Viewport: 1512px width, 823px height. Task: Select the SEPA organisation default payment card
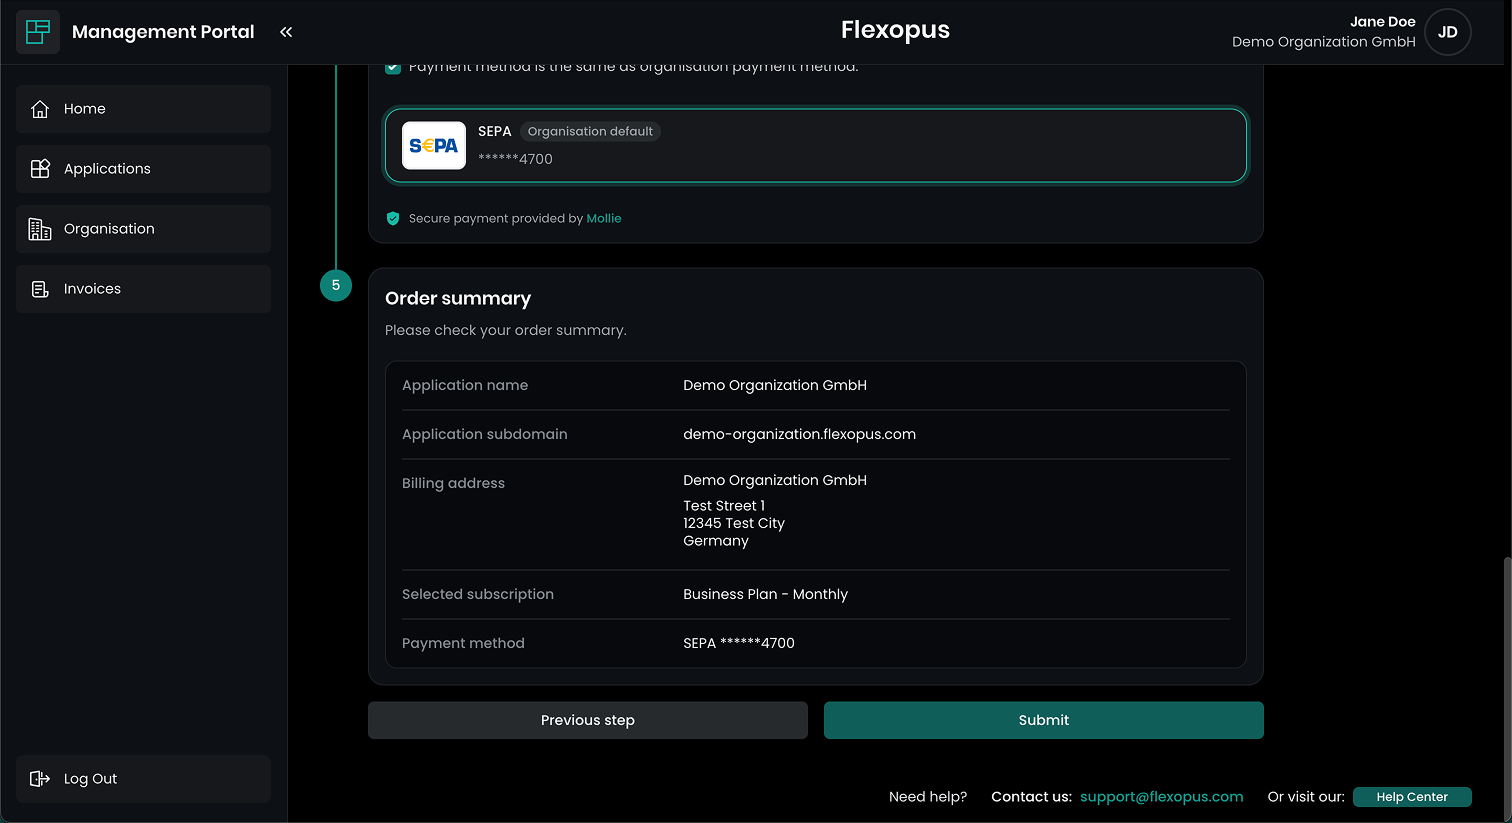pyautogui.click(x=815, y=146)
